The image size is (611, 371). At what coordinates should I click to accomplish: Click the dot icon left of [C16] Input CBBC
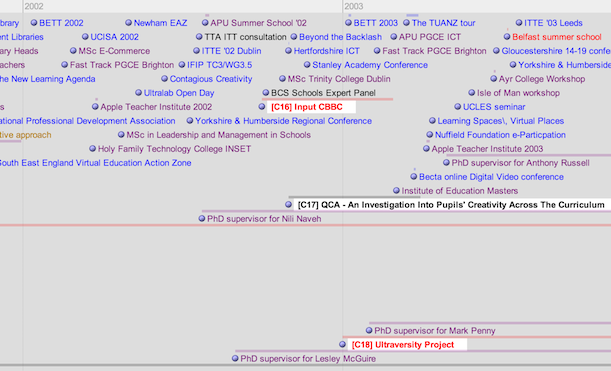coord(262,107)
